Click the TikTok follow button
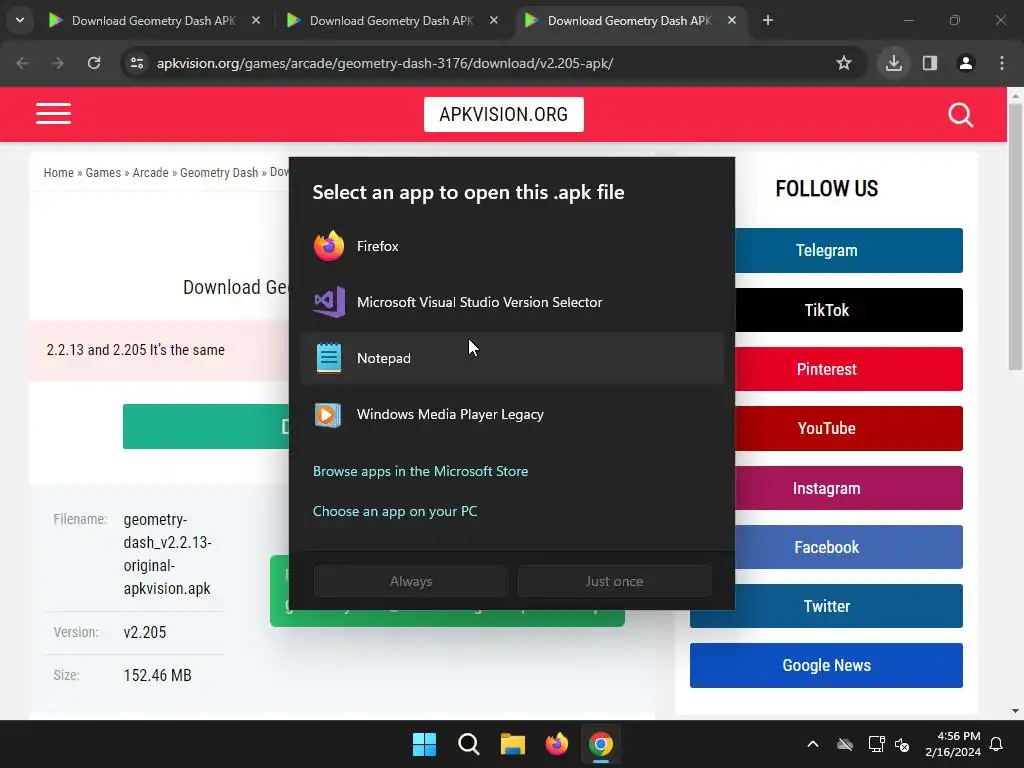This screenshot has width=1024, height=768. tap(848, 310)
